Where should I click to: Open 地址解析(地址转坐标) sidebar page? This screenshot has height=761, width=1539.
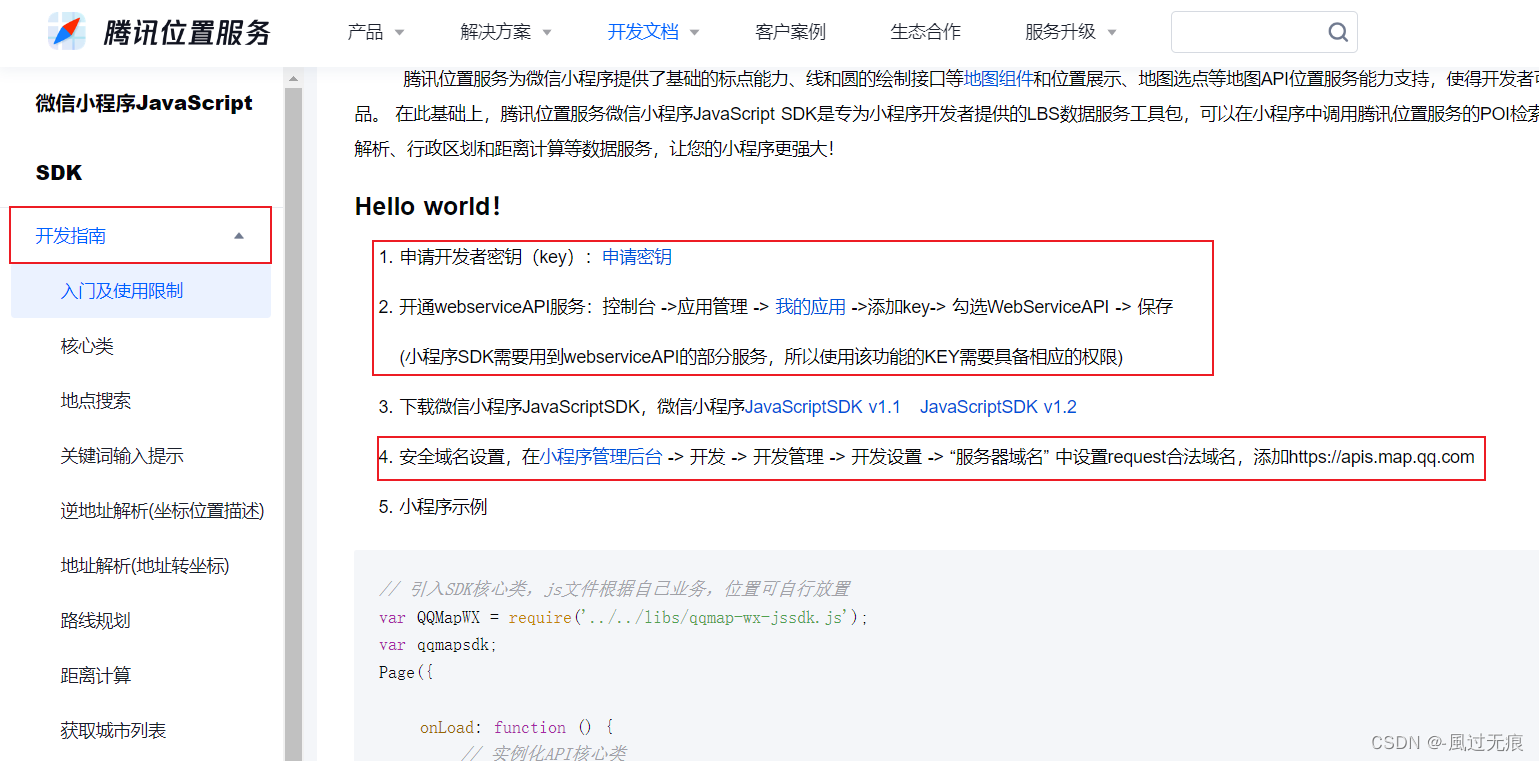point(145,566)
